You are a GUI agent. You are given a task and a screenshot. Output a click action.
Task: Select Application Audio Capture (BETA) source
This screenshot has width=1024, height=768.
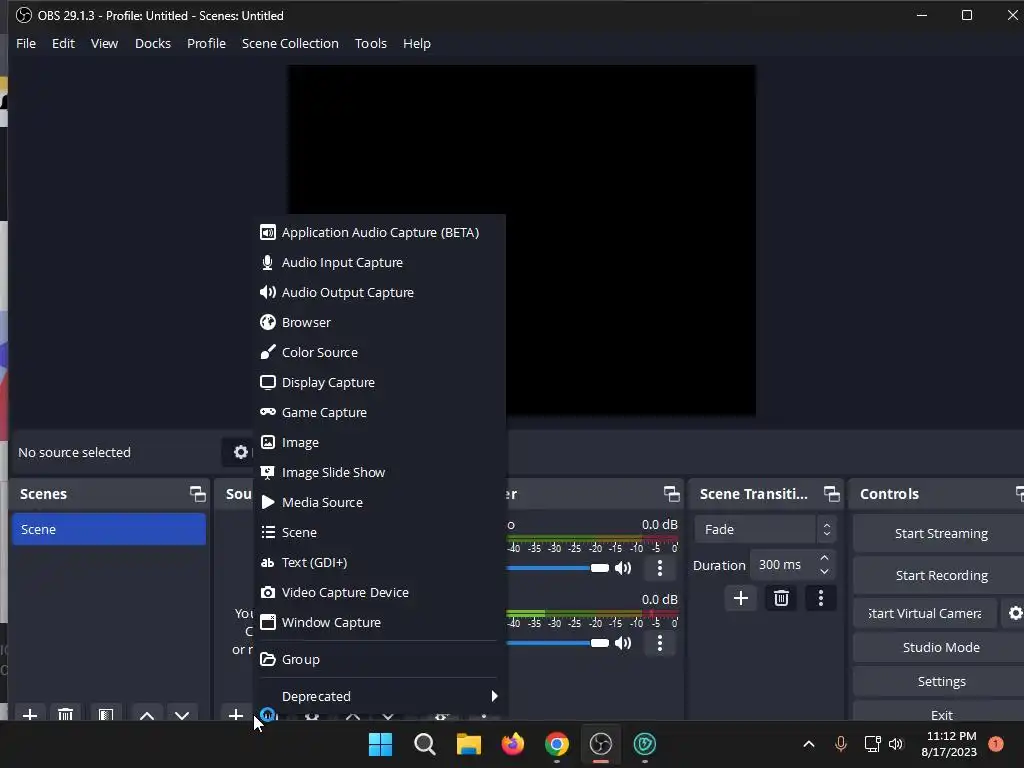point(379,232)
